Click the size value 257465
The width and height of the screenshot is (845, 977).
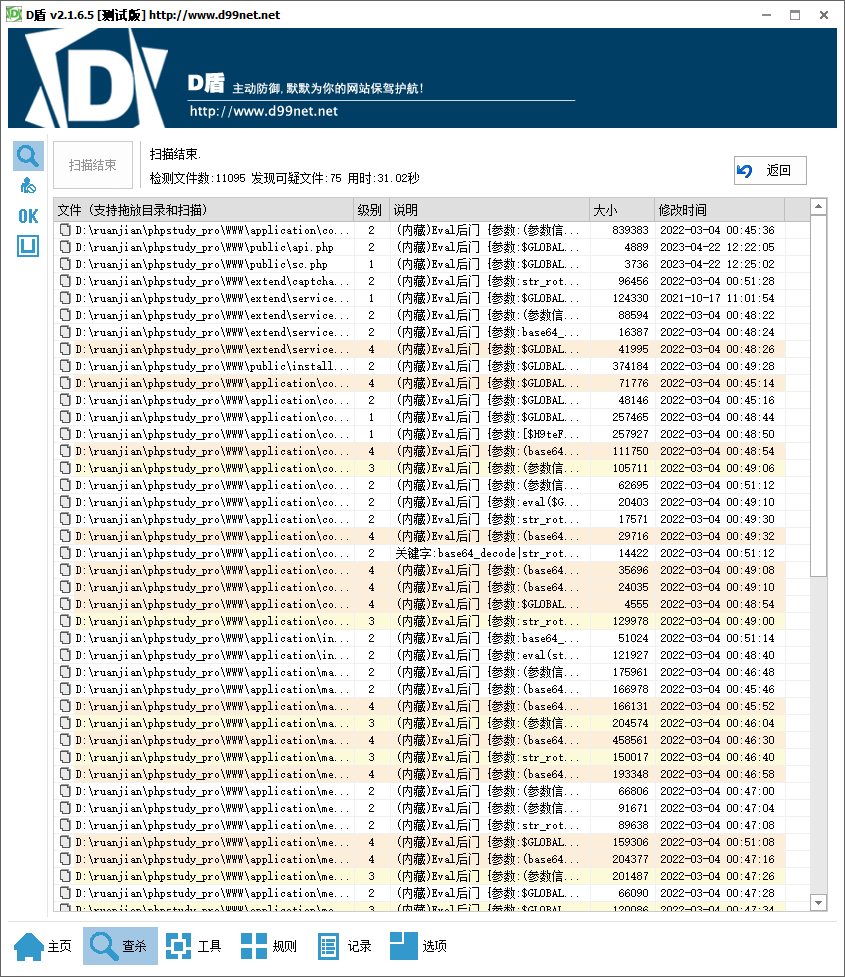click(630, 417)
